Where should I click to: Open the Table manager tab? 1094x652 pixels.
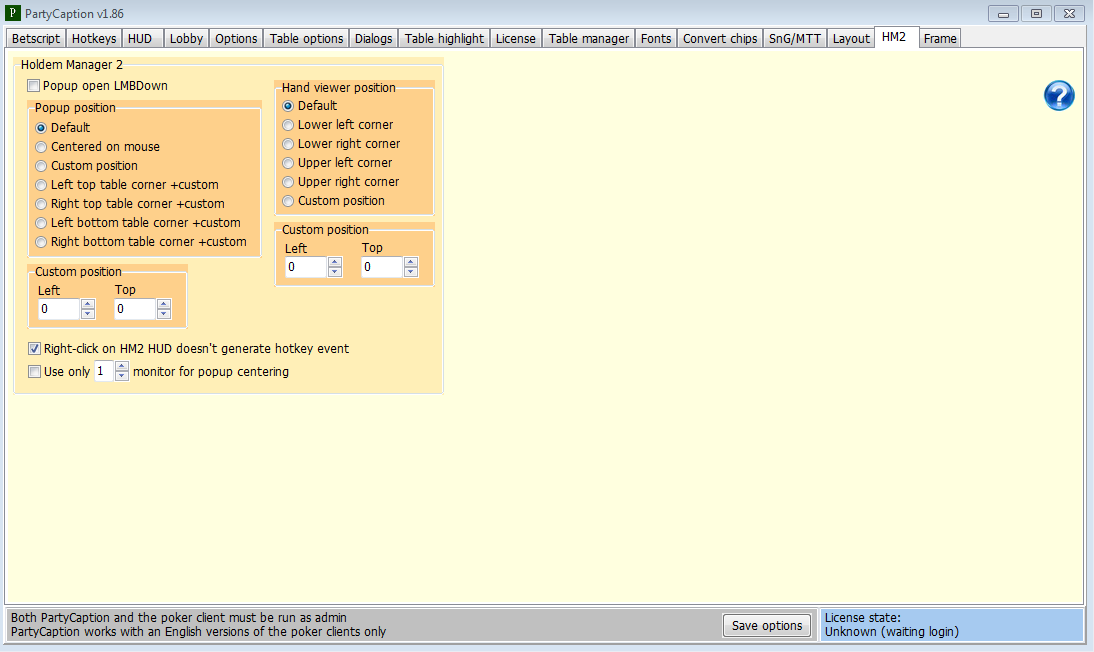[x=589, y=39]
